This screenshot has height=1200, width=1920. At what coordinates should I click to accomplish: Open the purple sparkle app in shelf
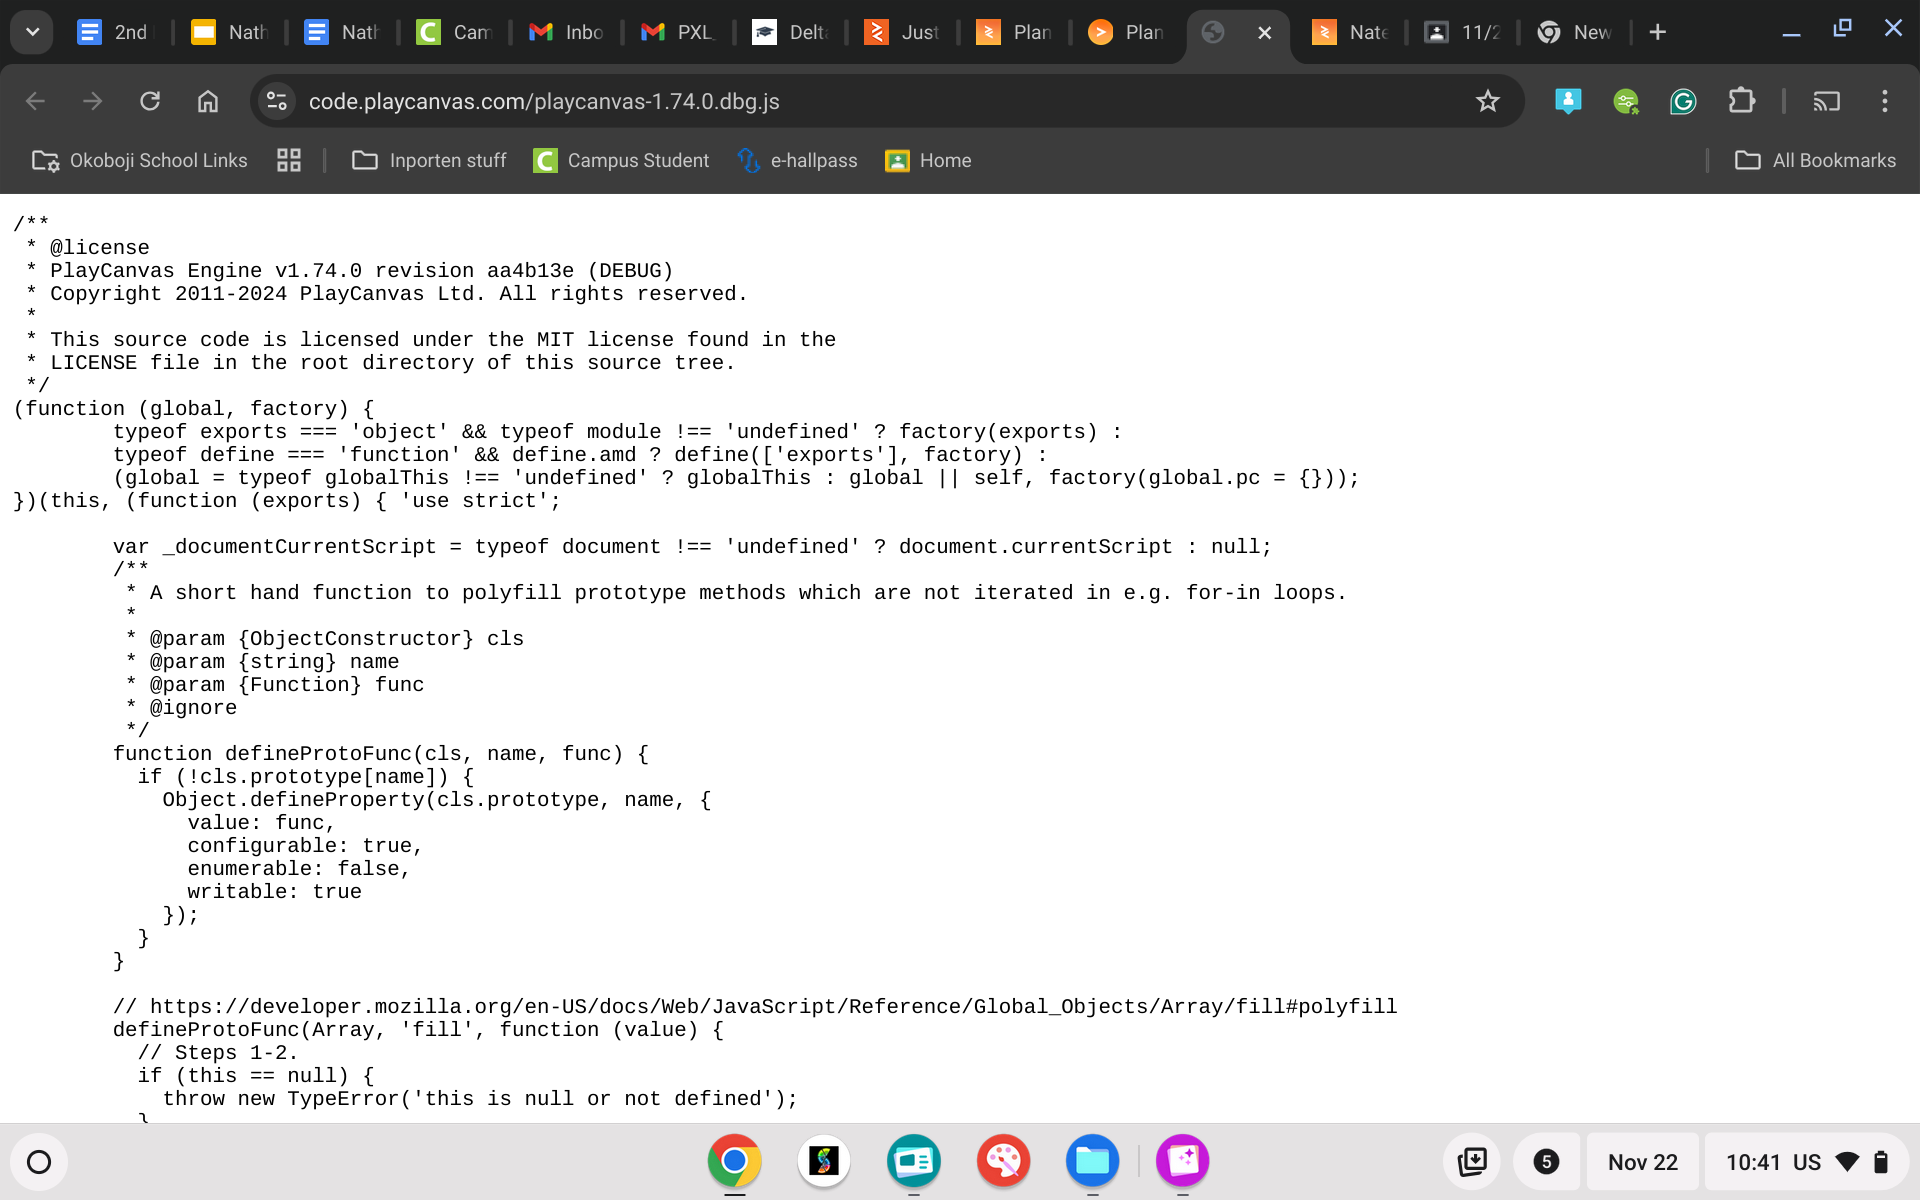[x=1182, y=1161]
